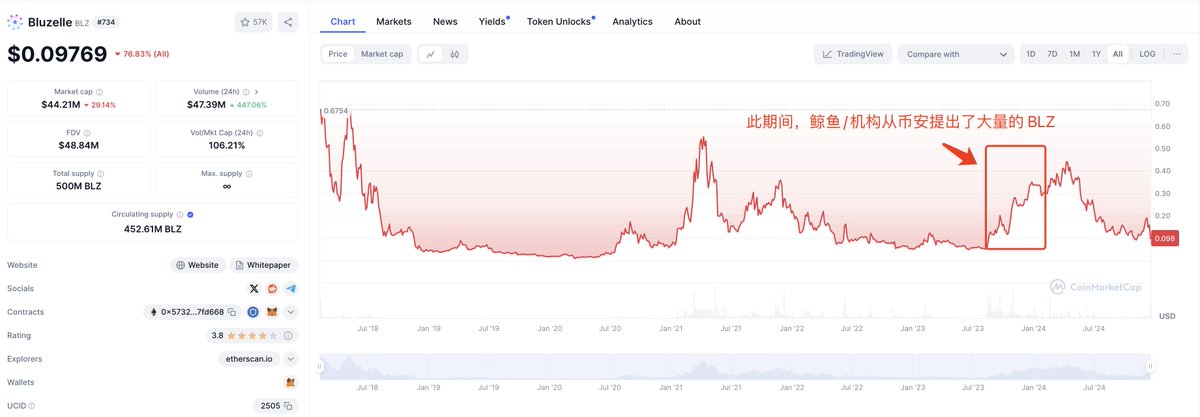Show info for Total supply

coord(101,174)
